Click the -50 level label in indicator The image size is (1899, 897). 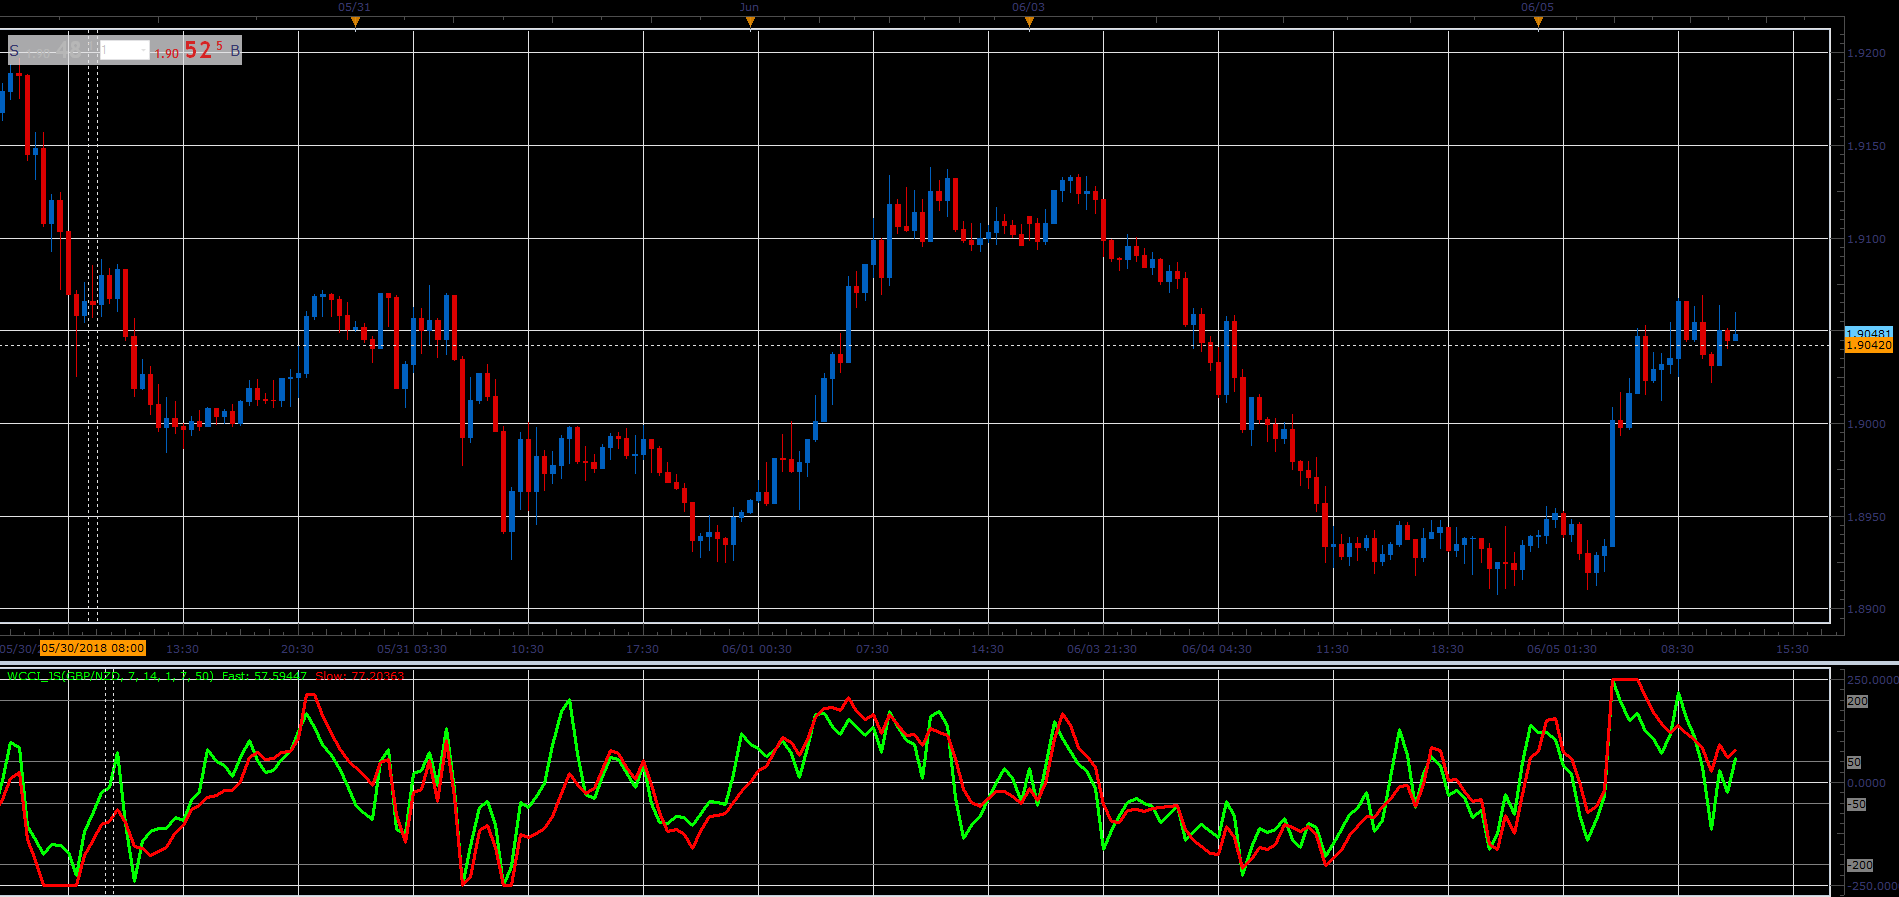pyautogui.click(x=1856, y=804)
